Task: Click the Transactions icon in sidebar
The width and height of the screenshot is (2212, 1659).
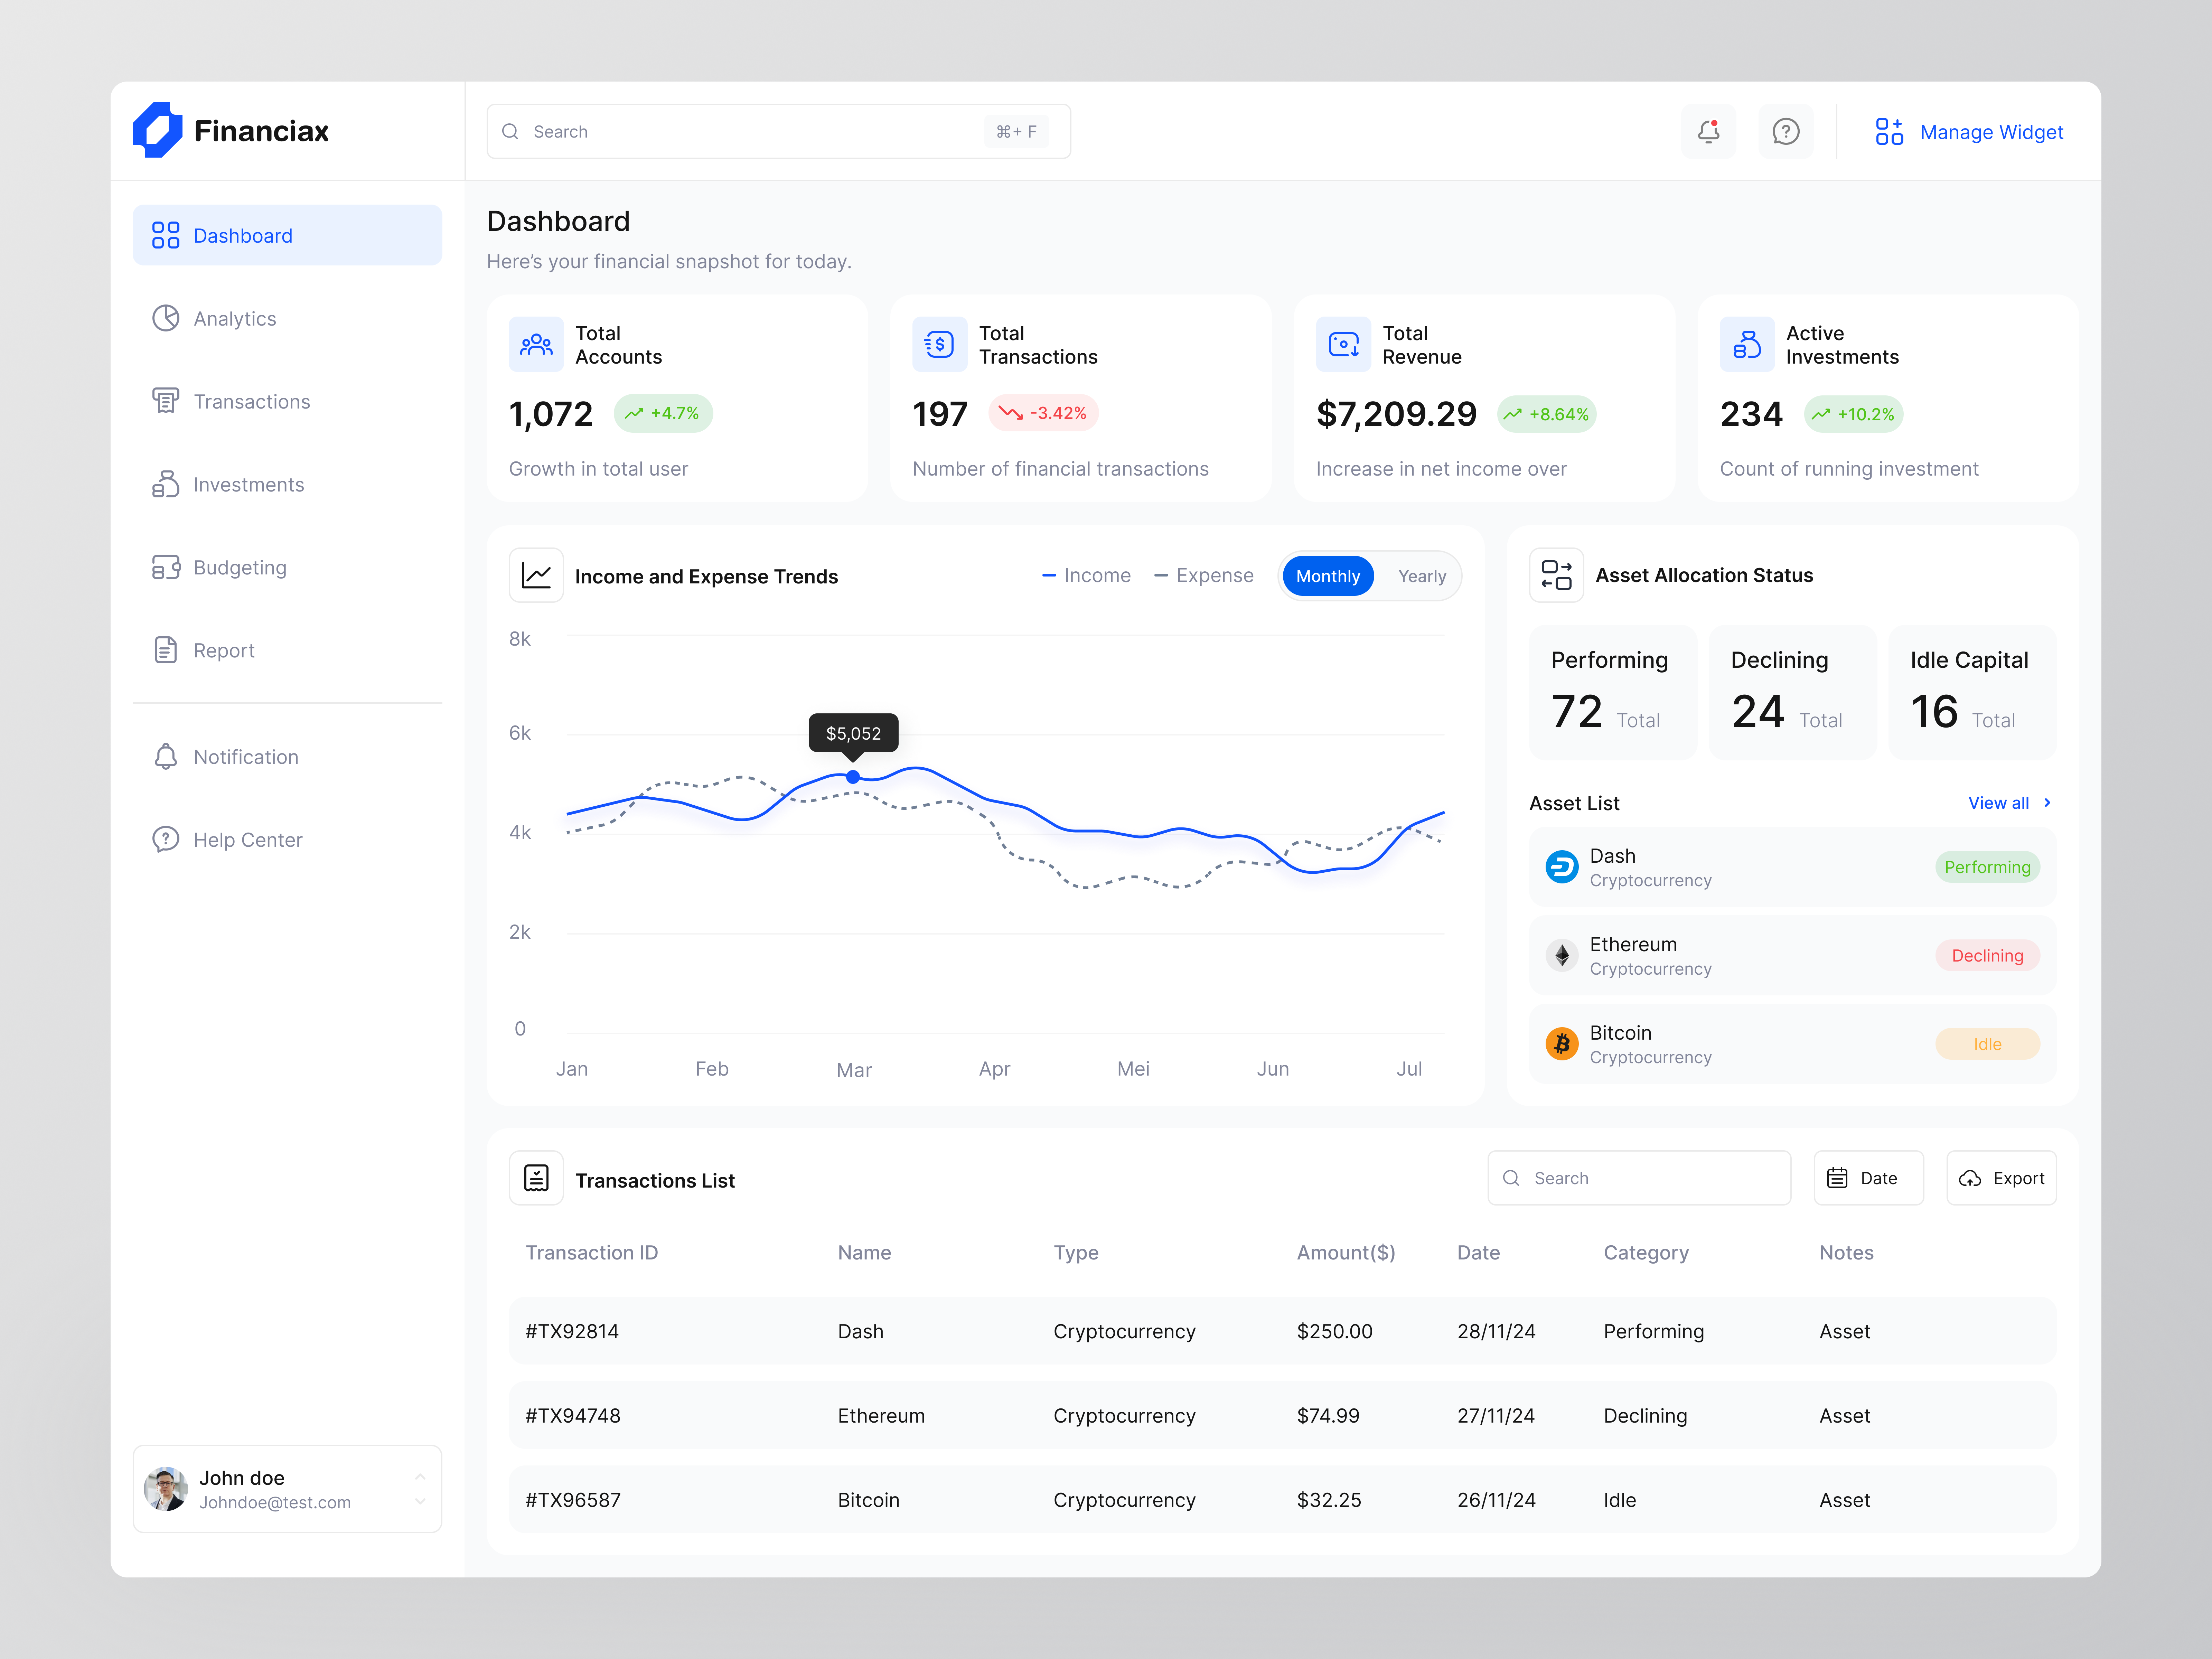Action: 166,401
